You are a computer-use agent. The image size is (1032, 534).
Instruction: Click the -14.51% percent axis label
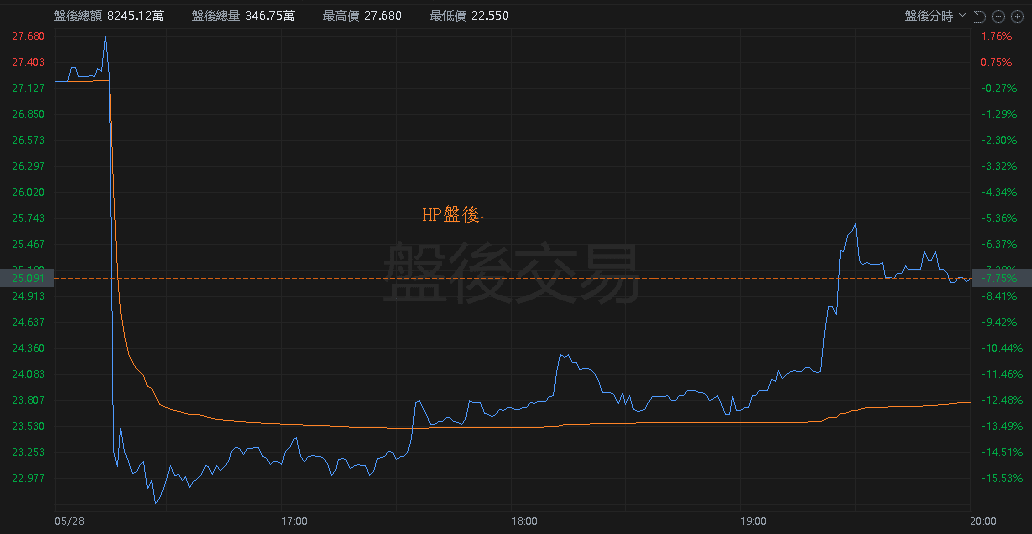(1000, 452)
